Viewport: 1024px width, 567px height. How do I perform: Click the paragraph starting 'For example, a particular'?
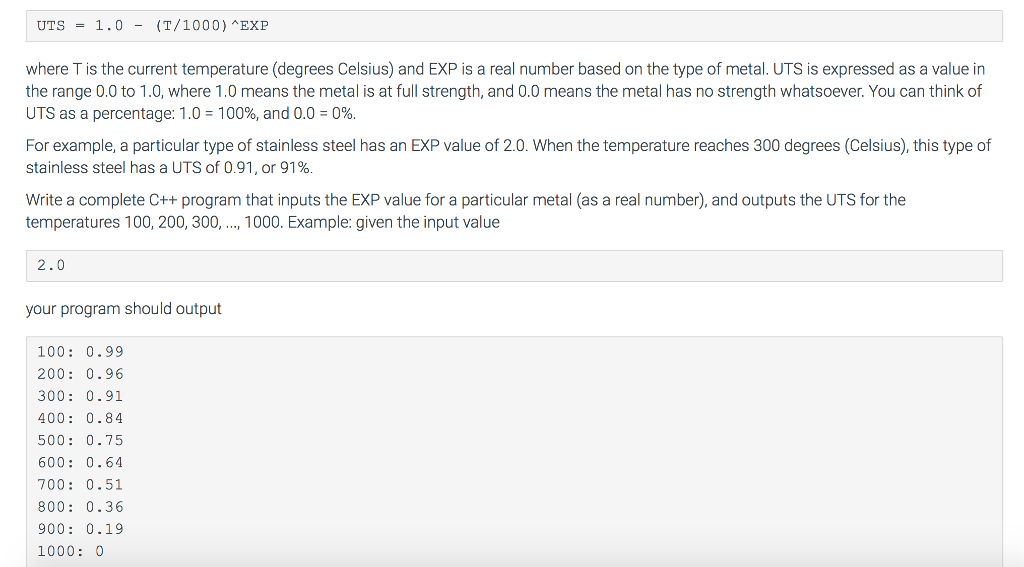coord(507,156)
